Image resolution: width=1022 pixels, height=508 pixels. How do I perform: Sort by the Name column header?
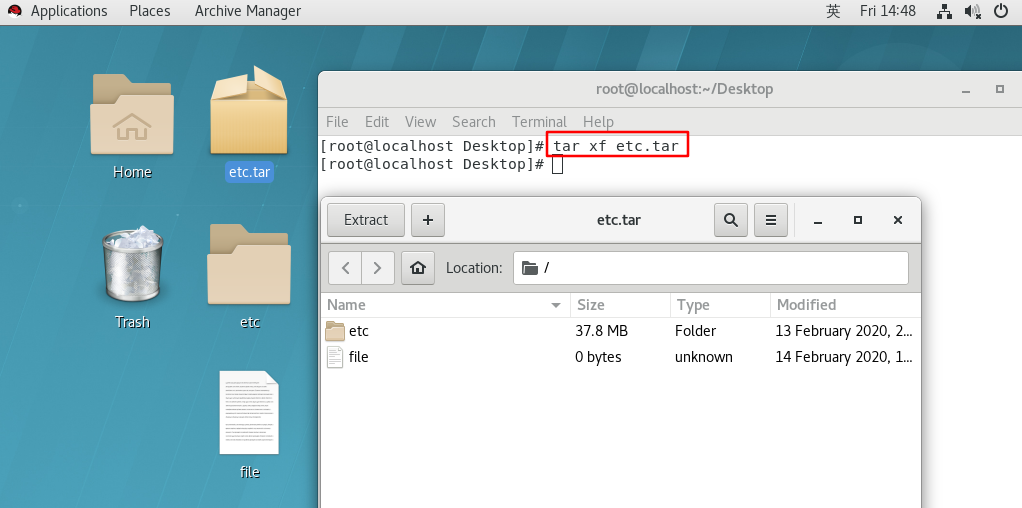click(x=446, y=305)
